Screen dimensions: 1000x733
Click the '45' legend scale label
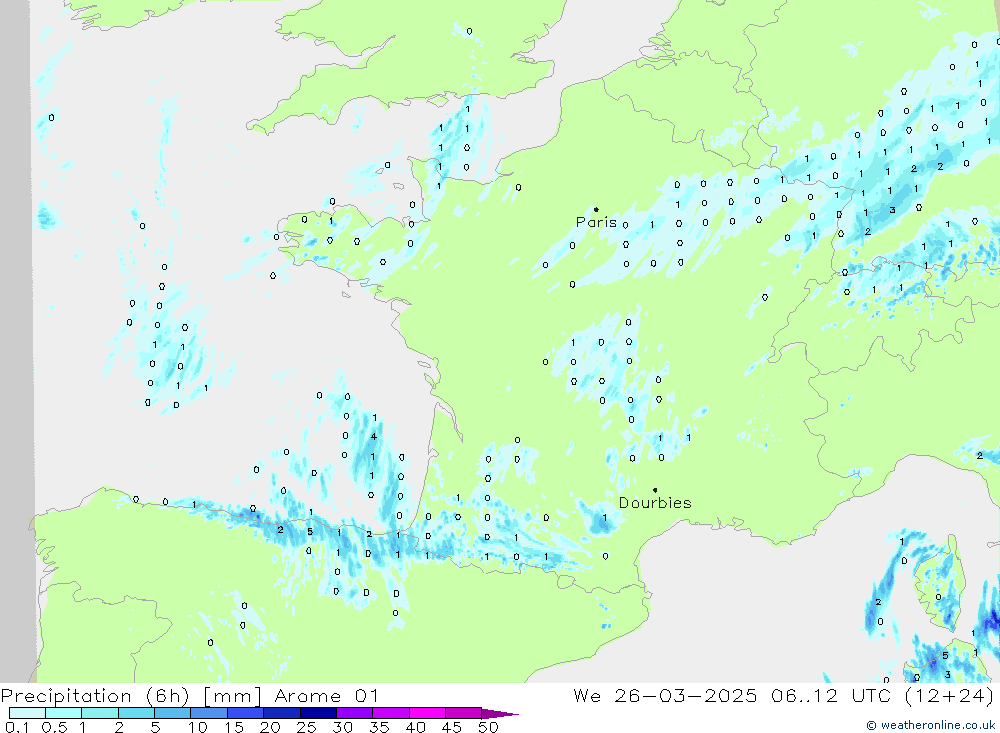click(452, 727)
